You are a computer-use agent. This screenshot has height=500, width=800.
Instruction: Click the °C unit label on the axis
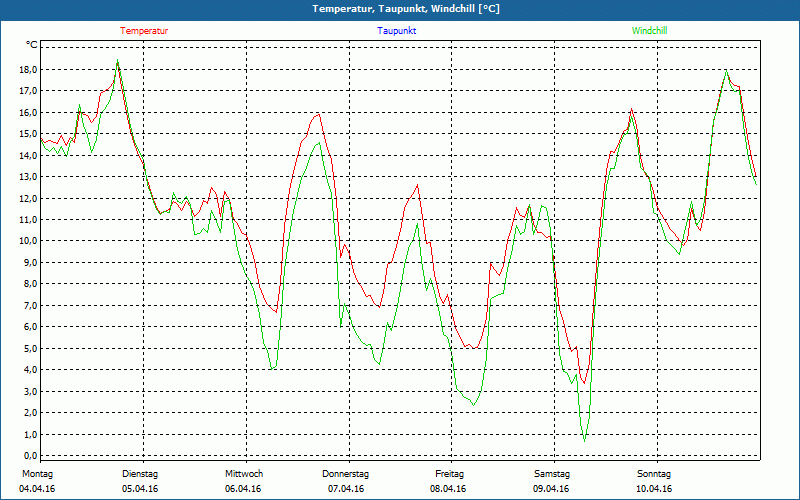click(x=32, y=45)
